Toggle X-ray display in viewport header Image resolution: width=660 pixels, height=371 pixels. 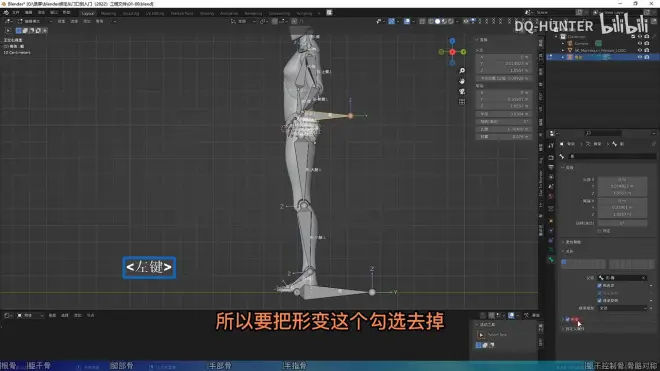[422, 21]
